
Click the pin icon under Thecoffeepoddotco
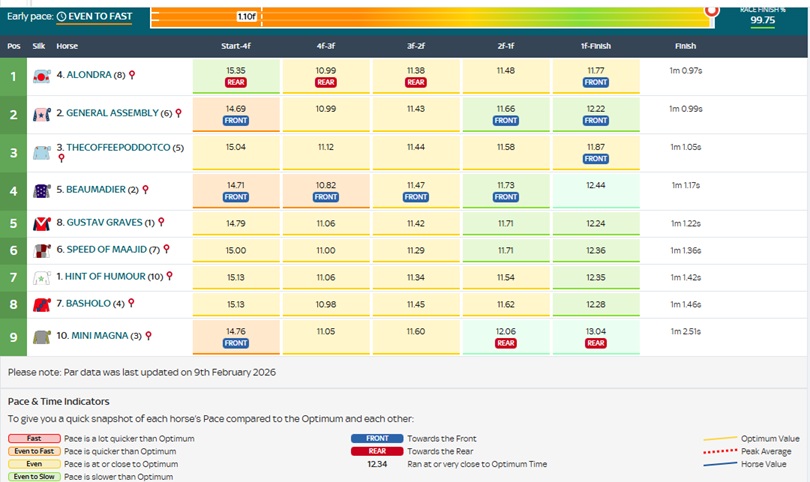pyautogui.click(x=61, y=158)
